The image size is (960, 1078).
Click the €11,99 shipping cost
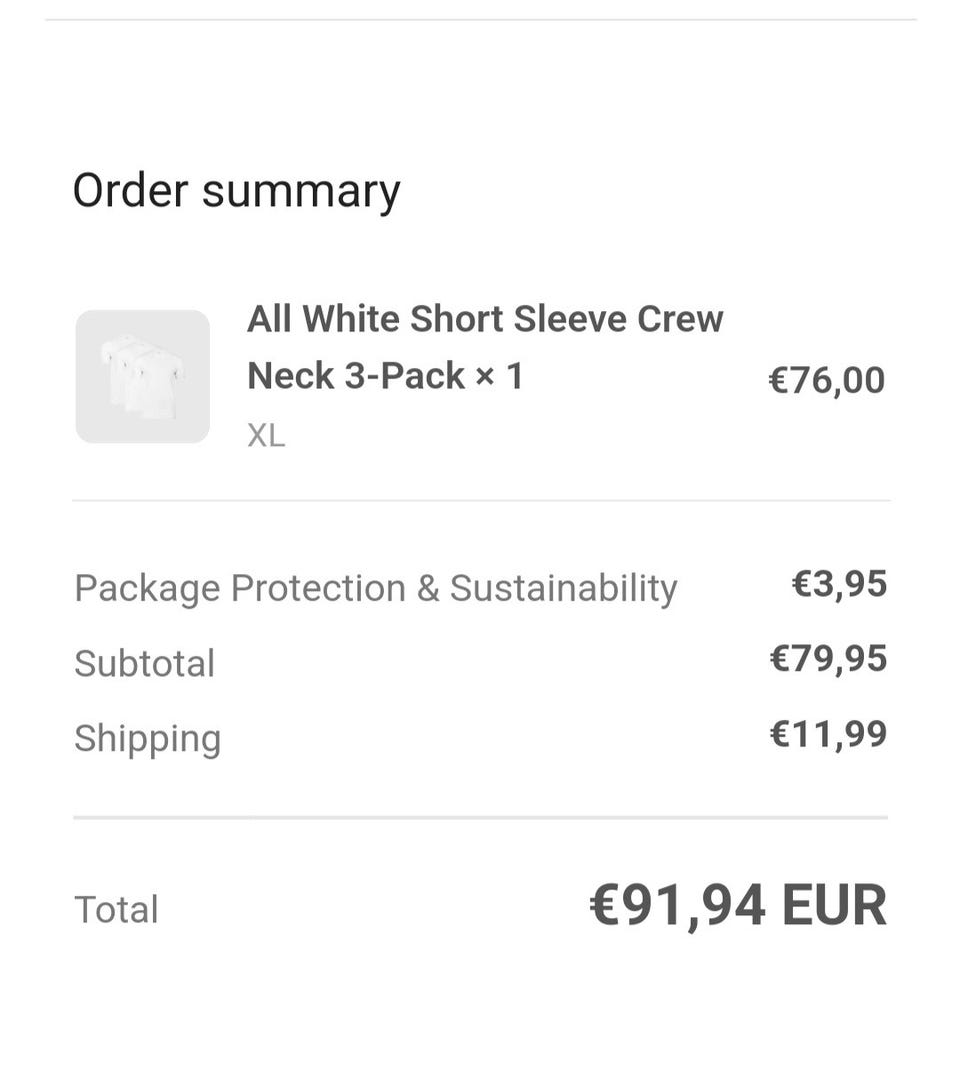click(828, 734)
